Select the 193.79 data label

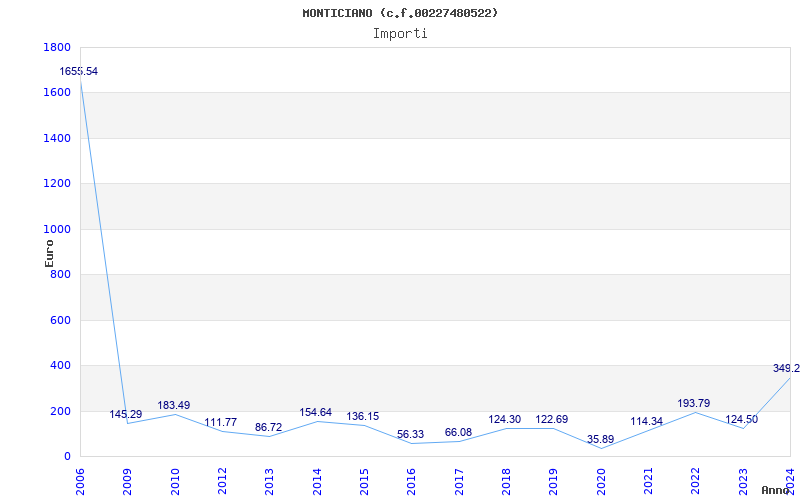pyautogui.click(x=693, y=404)
